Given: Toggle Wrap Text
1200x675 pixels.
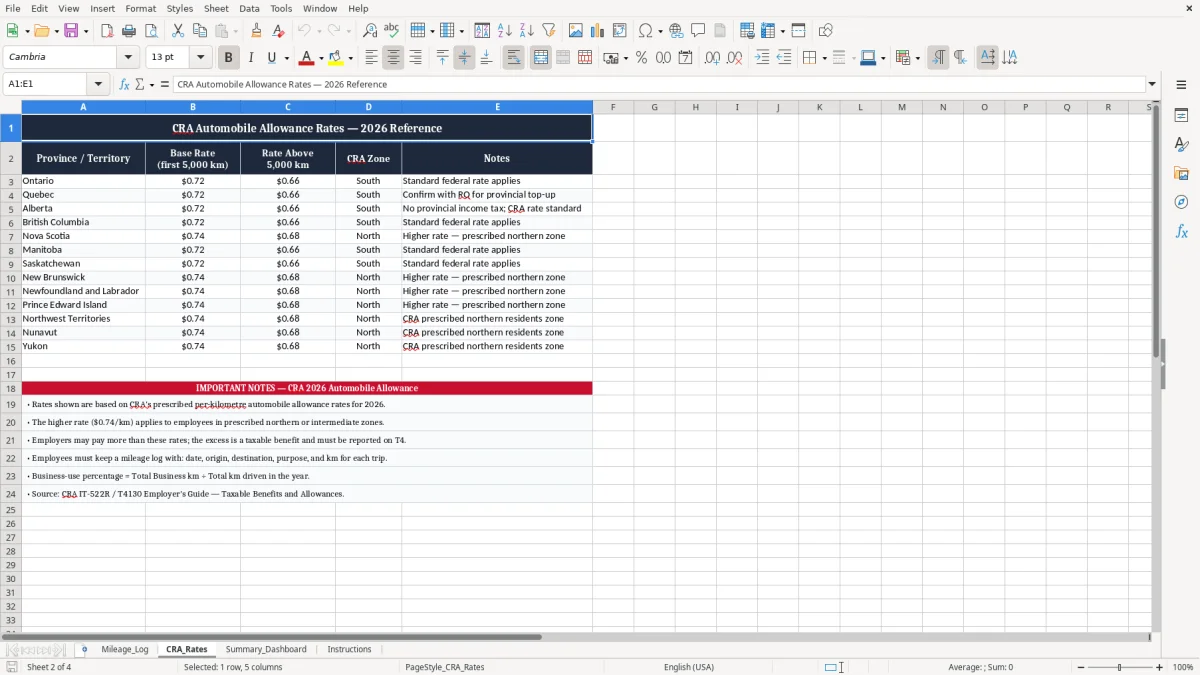Looking at the screenshot, I should tap(514, 58).
